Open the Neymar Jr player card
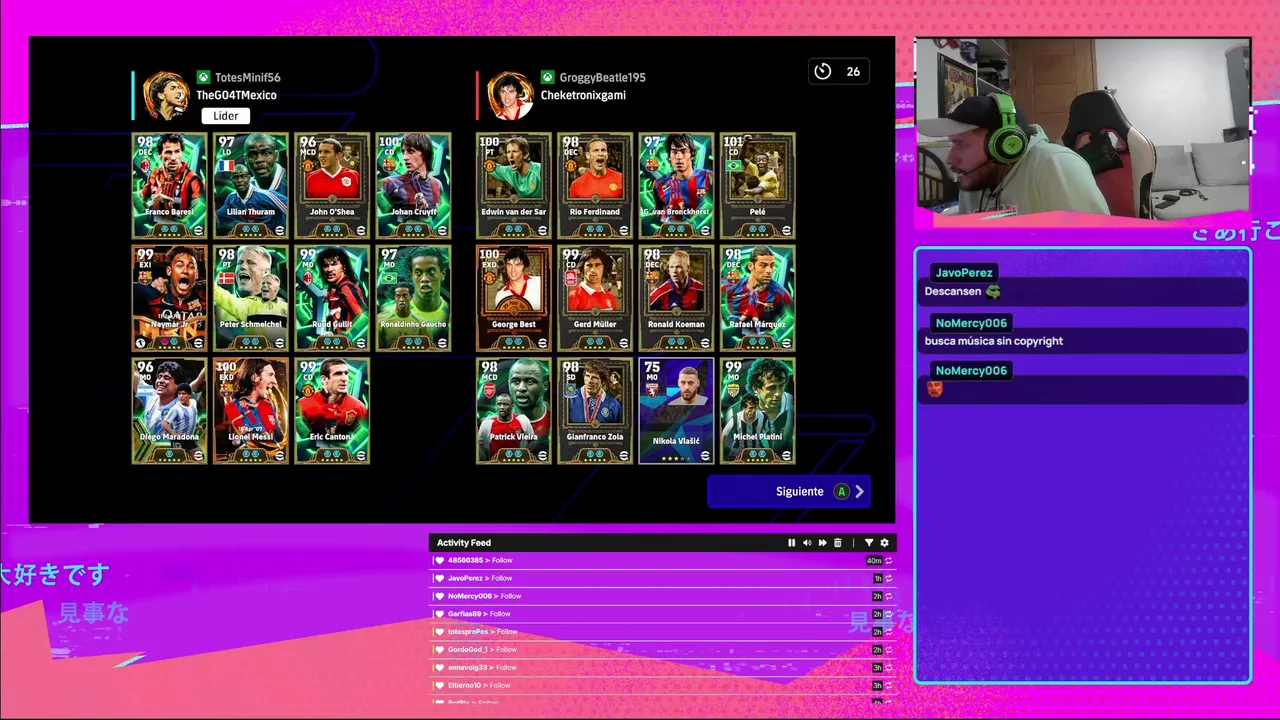This screenshot has width=1280, height=720. tap(169, 298)
